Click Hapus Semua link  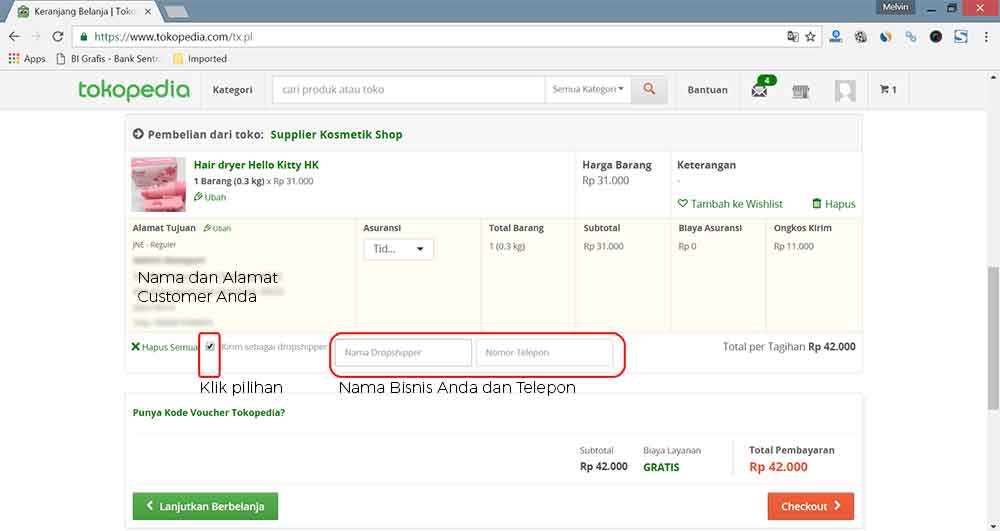click(x=165, y=347)
